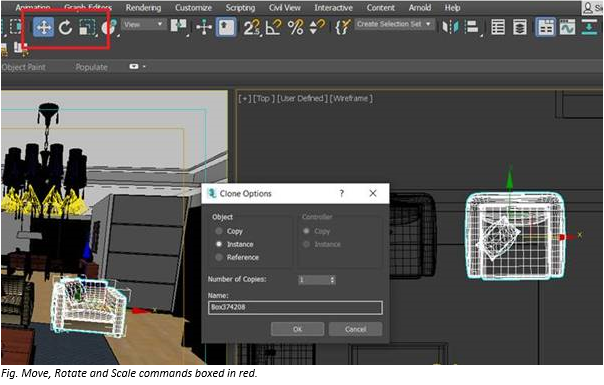Select the armchair wireframe in Top viewport
Viewport: 604px width, 385px height.
[515, 236]
